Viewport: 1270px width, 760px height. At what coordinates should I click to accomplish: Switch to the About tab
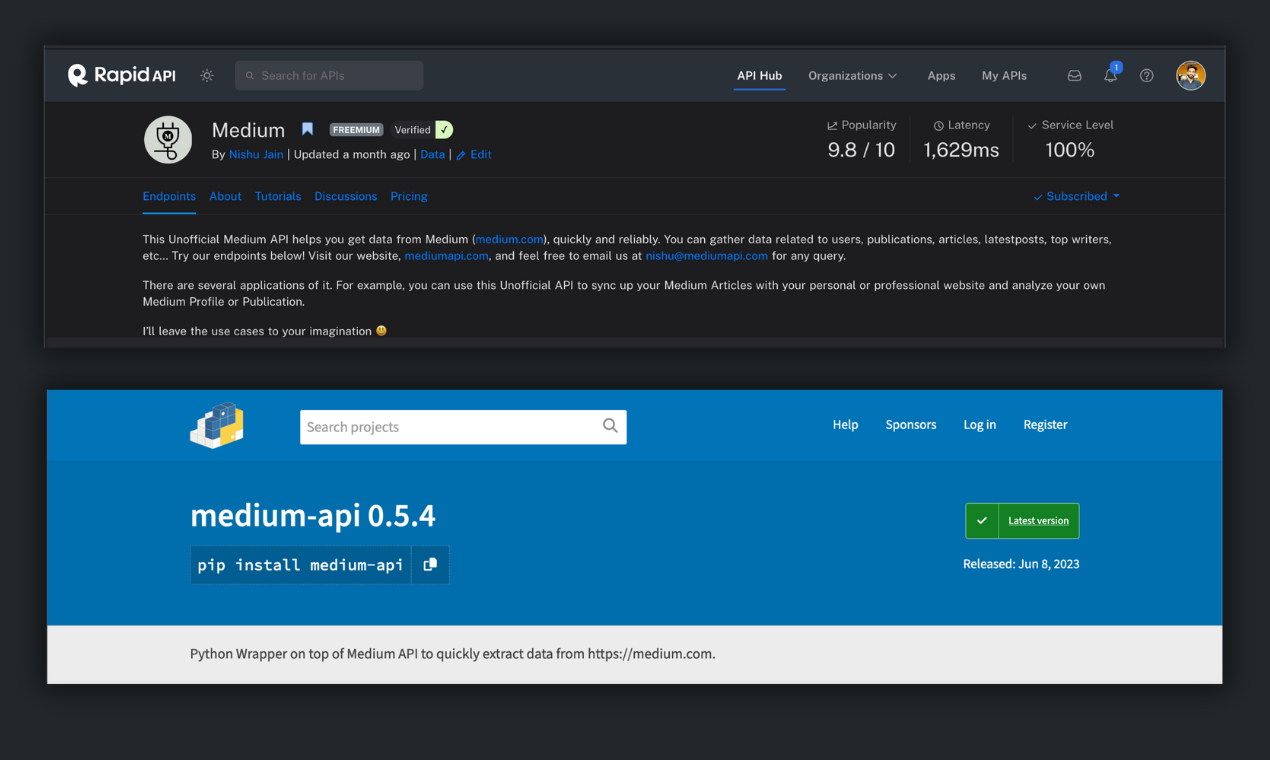tap(225, 197)
